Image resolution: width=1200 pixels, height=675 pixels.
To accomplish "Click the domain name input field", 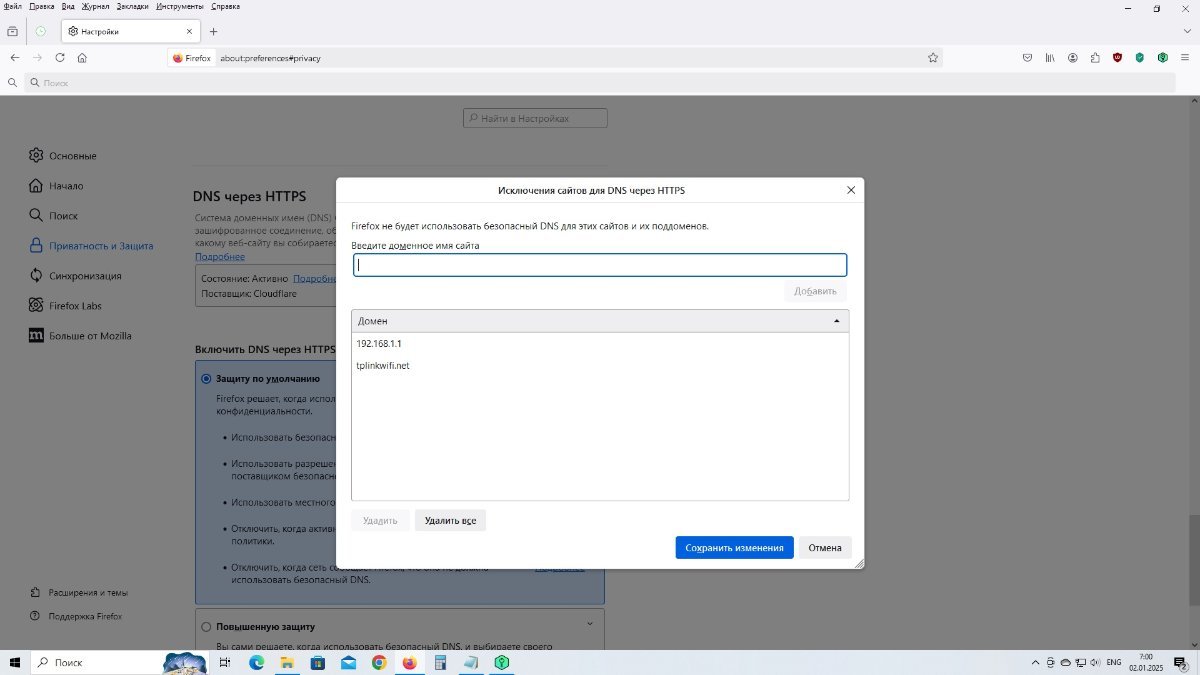I will (x=599, y=265).
